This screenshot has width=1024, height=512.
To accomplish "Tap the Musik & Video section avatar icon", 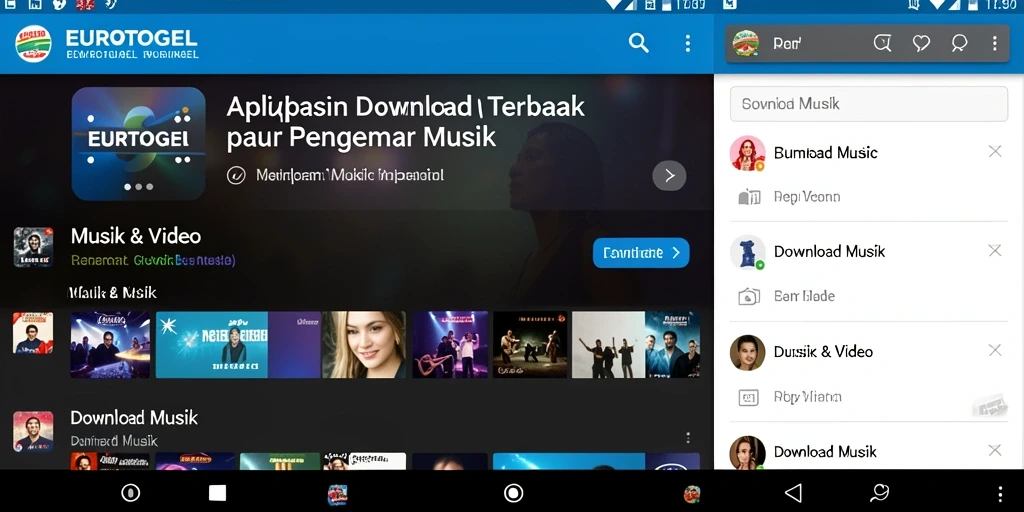I will pyautogui.click(x=33, y=247).
